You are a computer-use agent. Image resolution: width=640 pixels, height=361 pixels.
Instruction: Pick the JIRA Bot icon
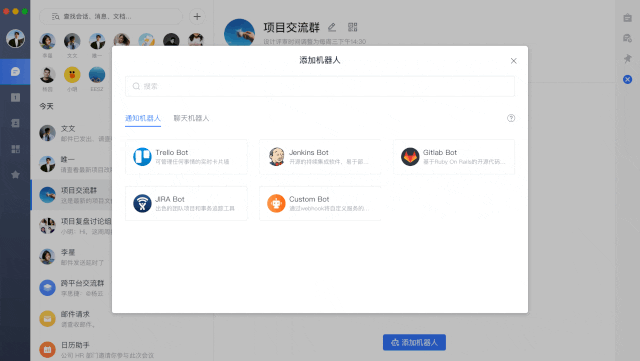[142, 203]
